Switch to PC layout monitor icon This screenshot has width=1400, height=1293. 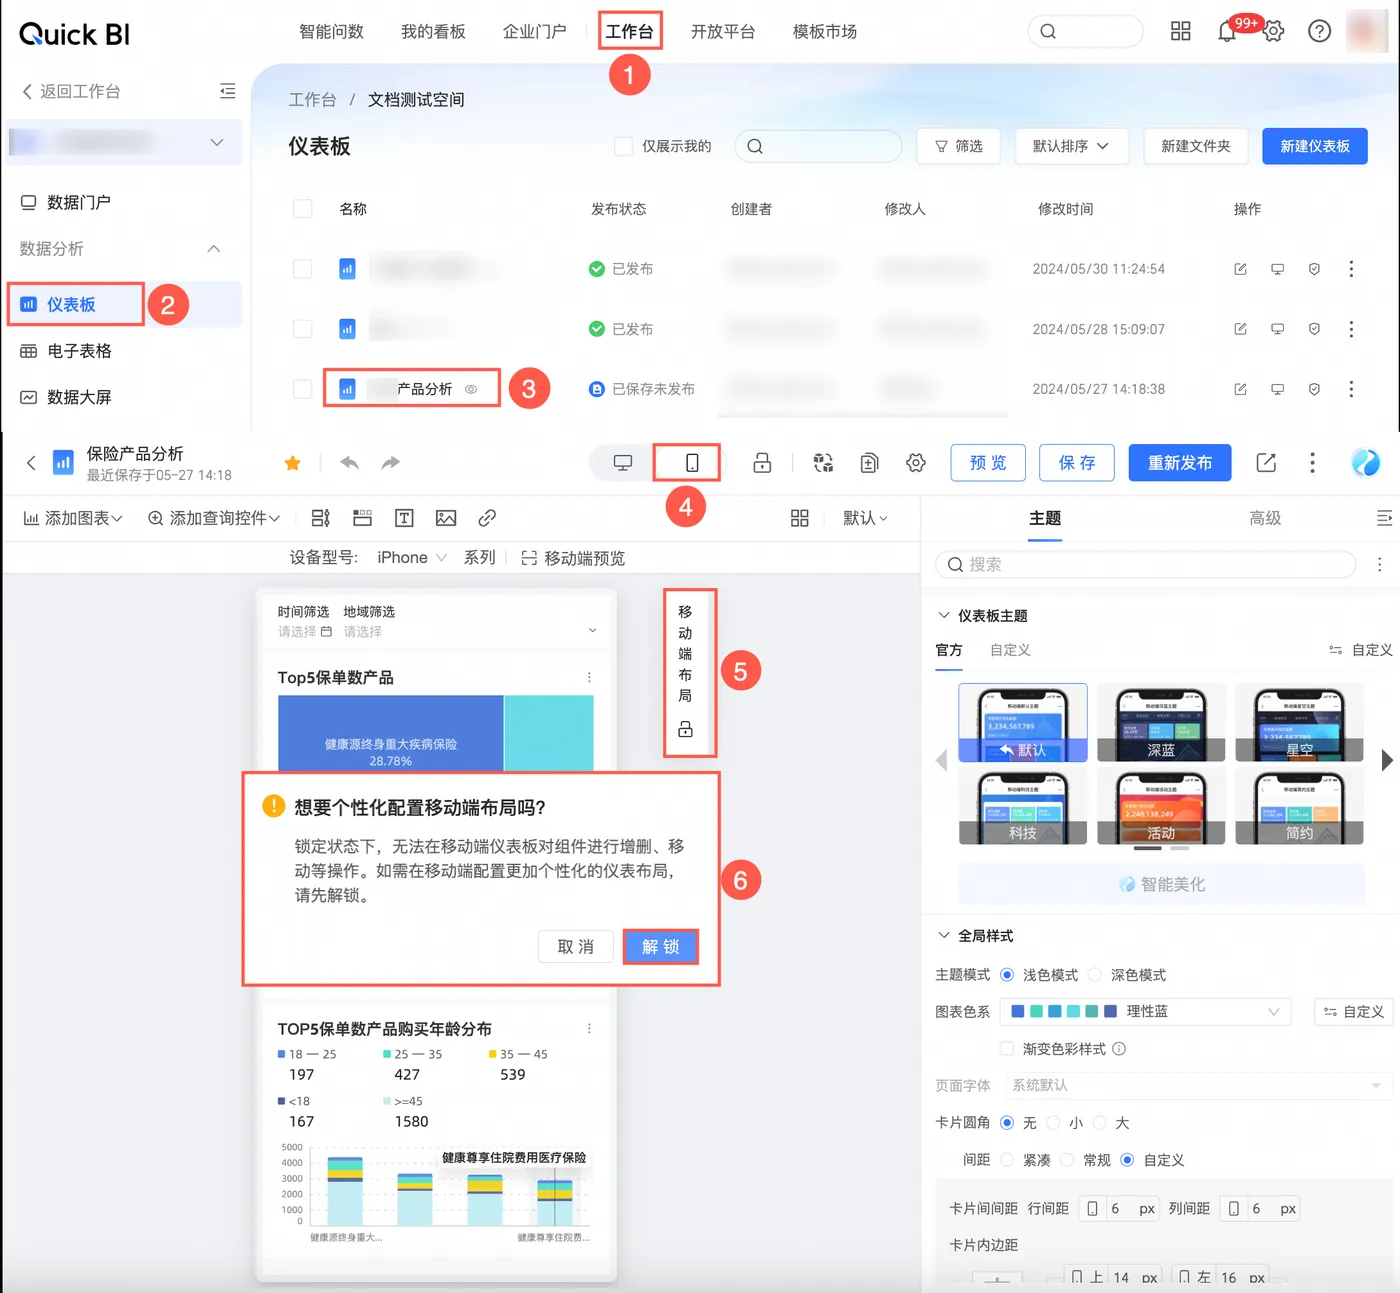click(x=623, y=463)
